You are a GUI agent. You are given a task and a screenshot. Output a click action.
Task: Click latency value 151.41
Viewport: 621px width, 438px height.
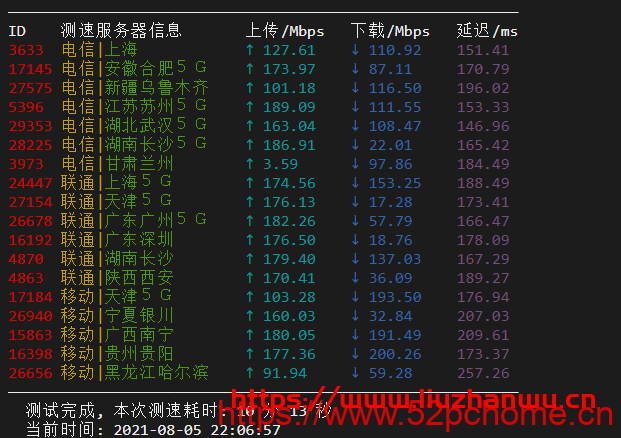(483, 50)
